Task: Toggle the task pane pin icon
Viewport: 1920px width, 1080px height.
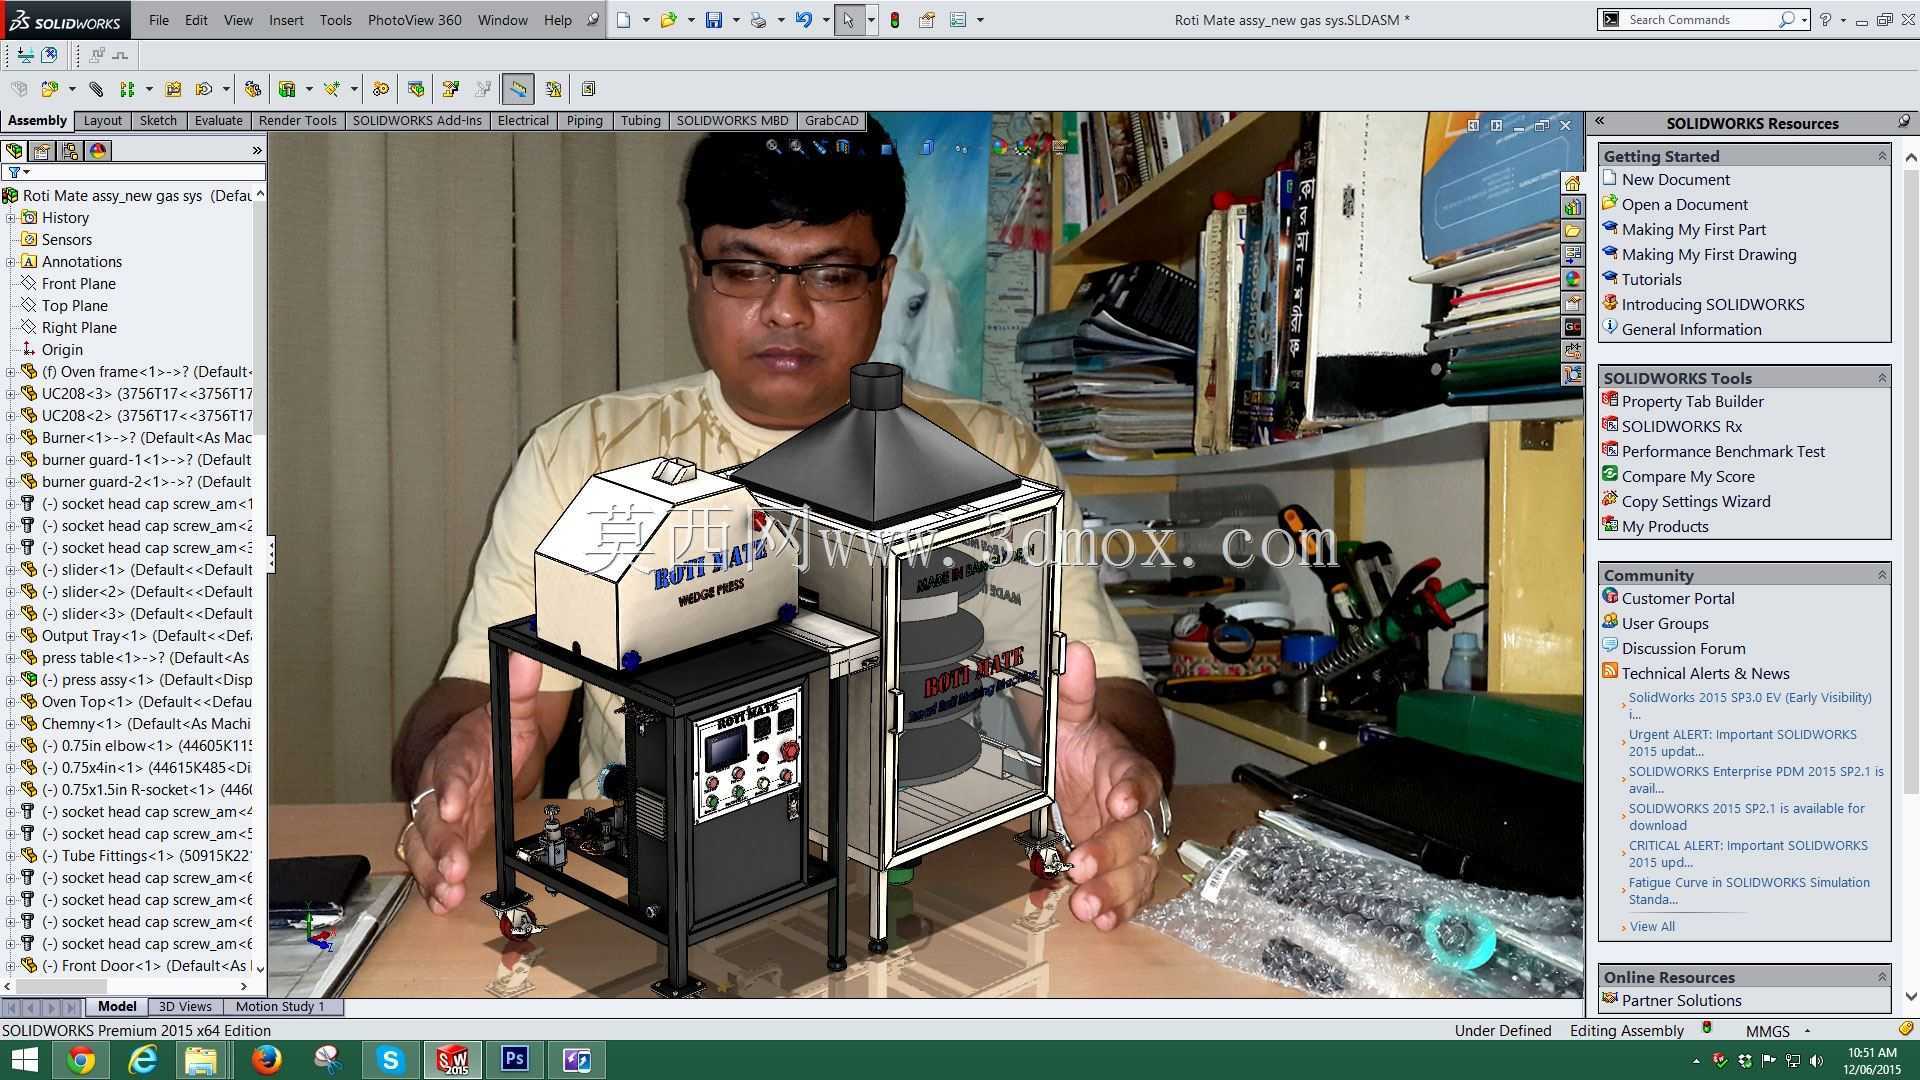Action: click(1904, 121)
